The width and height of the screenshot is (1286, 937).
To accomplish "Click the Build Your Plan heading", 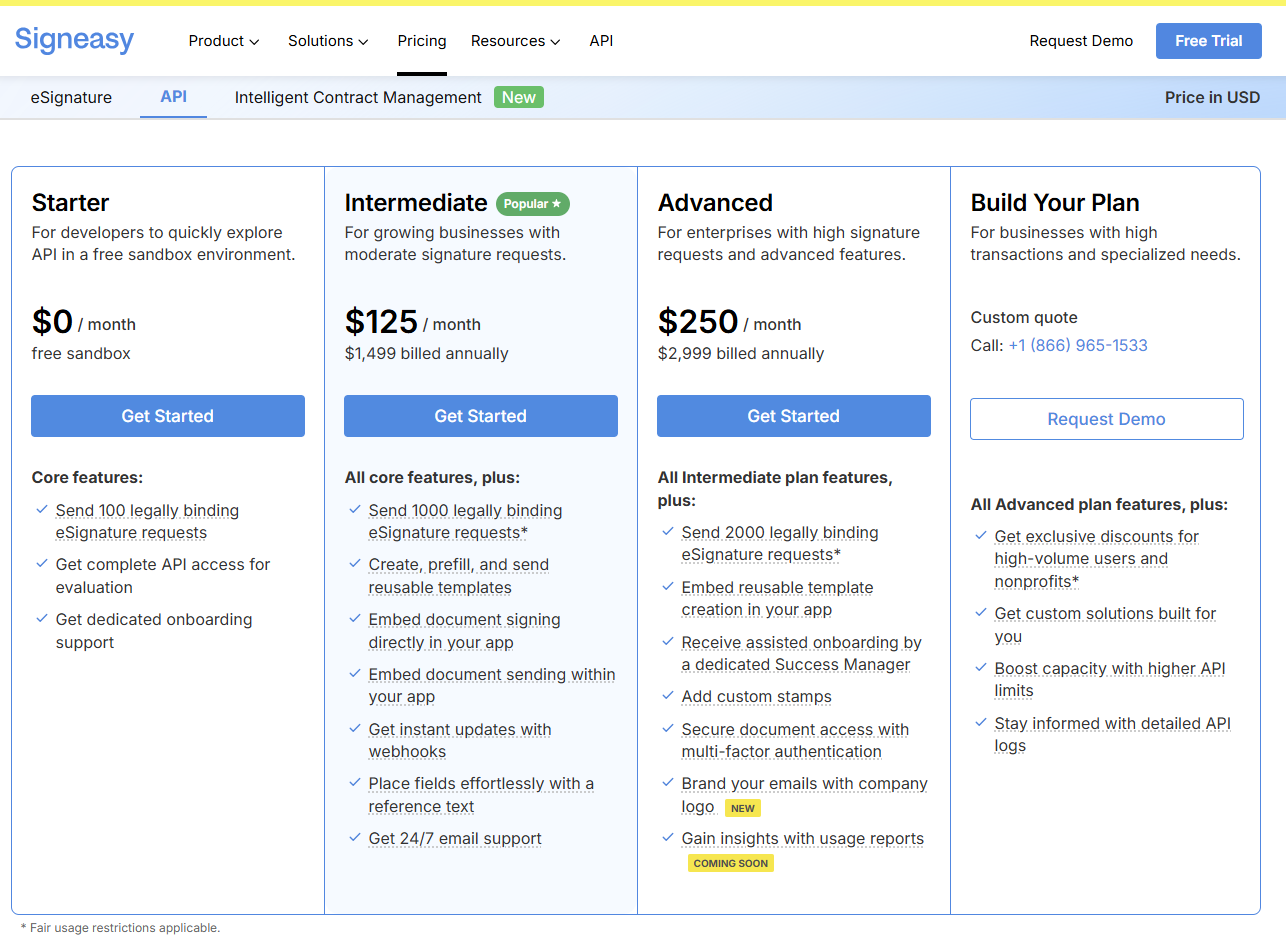I will [x=1055, y=203].
